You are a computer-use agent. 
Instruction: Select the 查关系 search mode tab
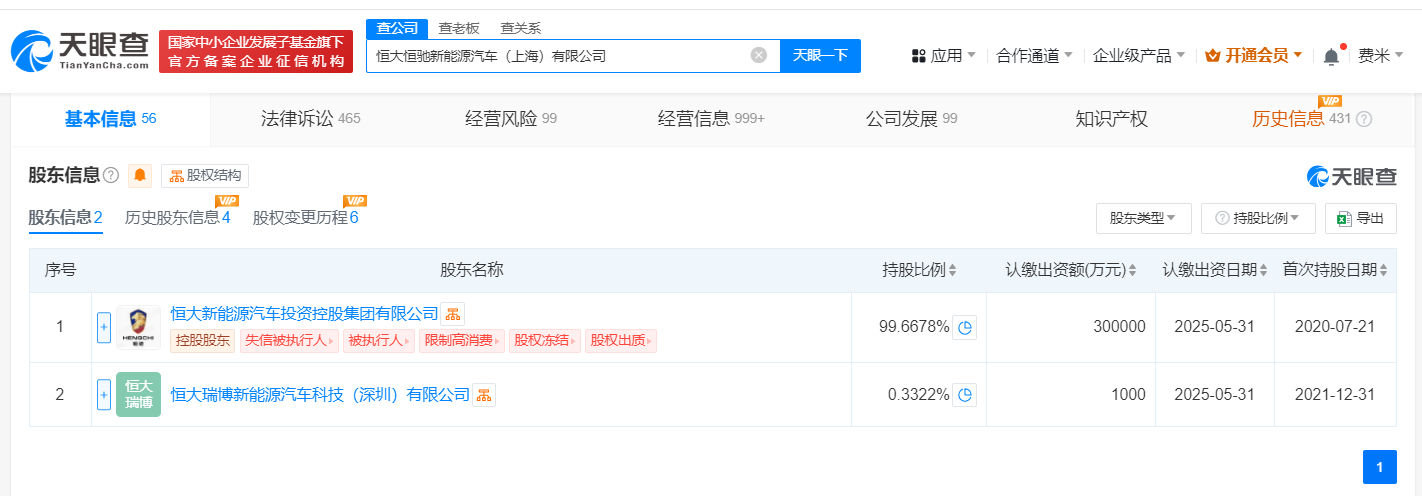point(520,28)
